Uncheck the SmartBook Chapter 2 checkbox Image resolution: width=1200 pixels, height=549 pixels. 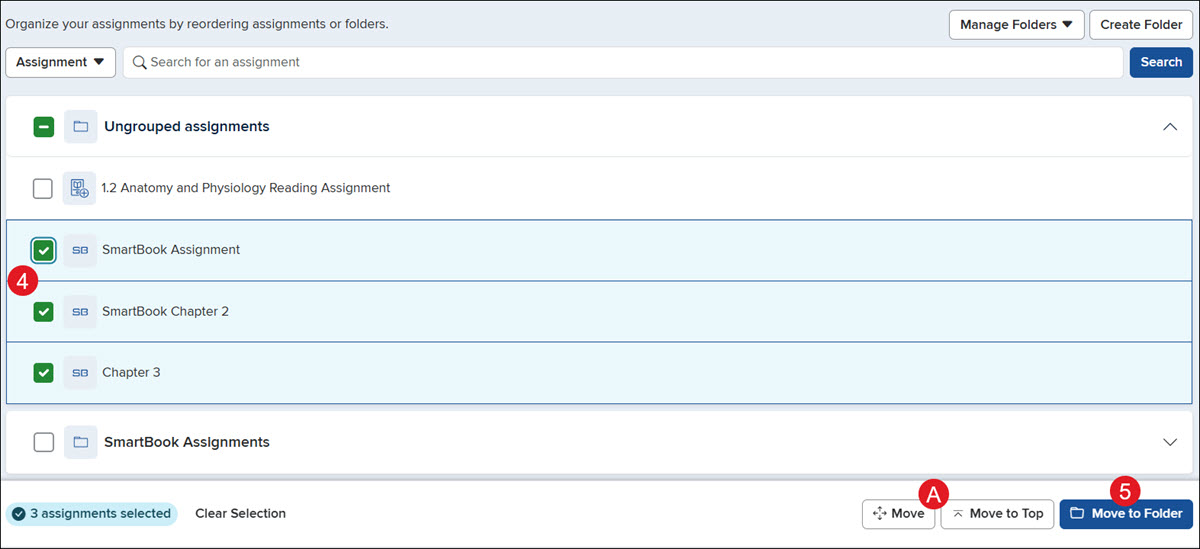(x=43, y=311)
